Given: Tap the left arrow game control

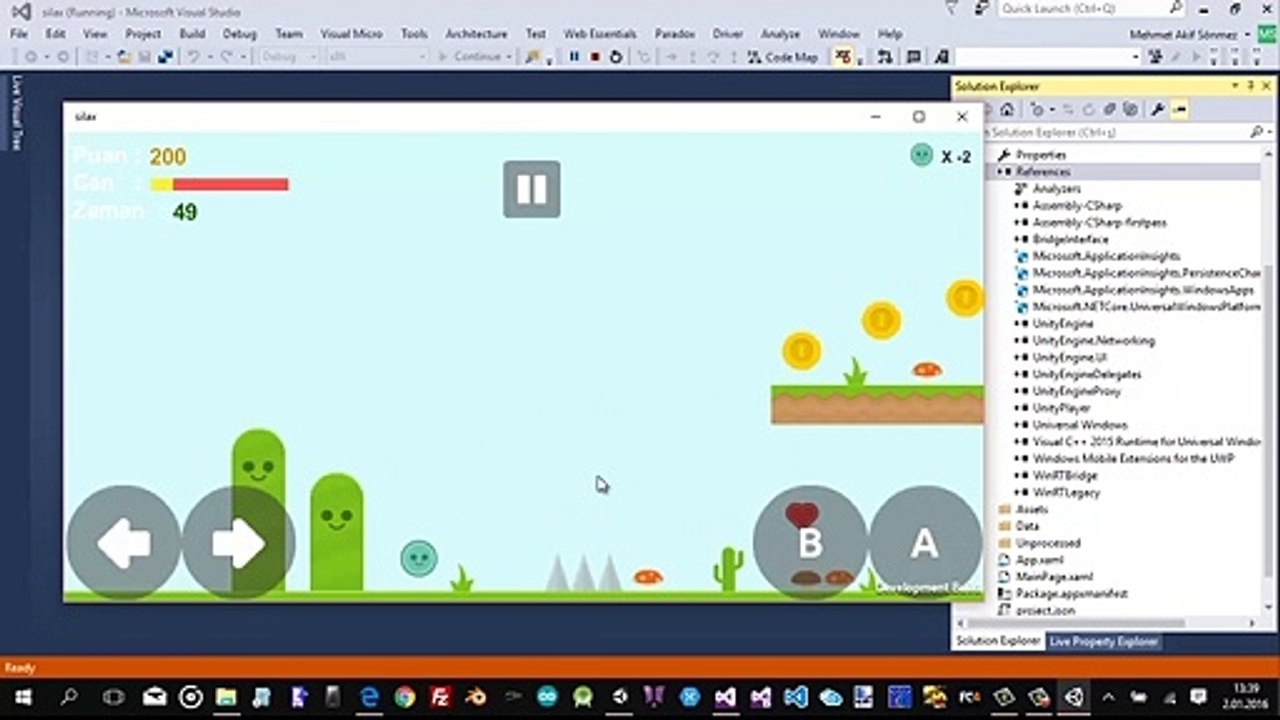Looking at the screenshot, I should pyautogui.click(x=124, y=543).
